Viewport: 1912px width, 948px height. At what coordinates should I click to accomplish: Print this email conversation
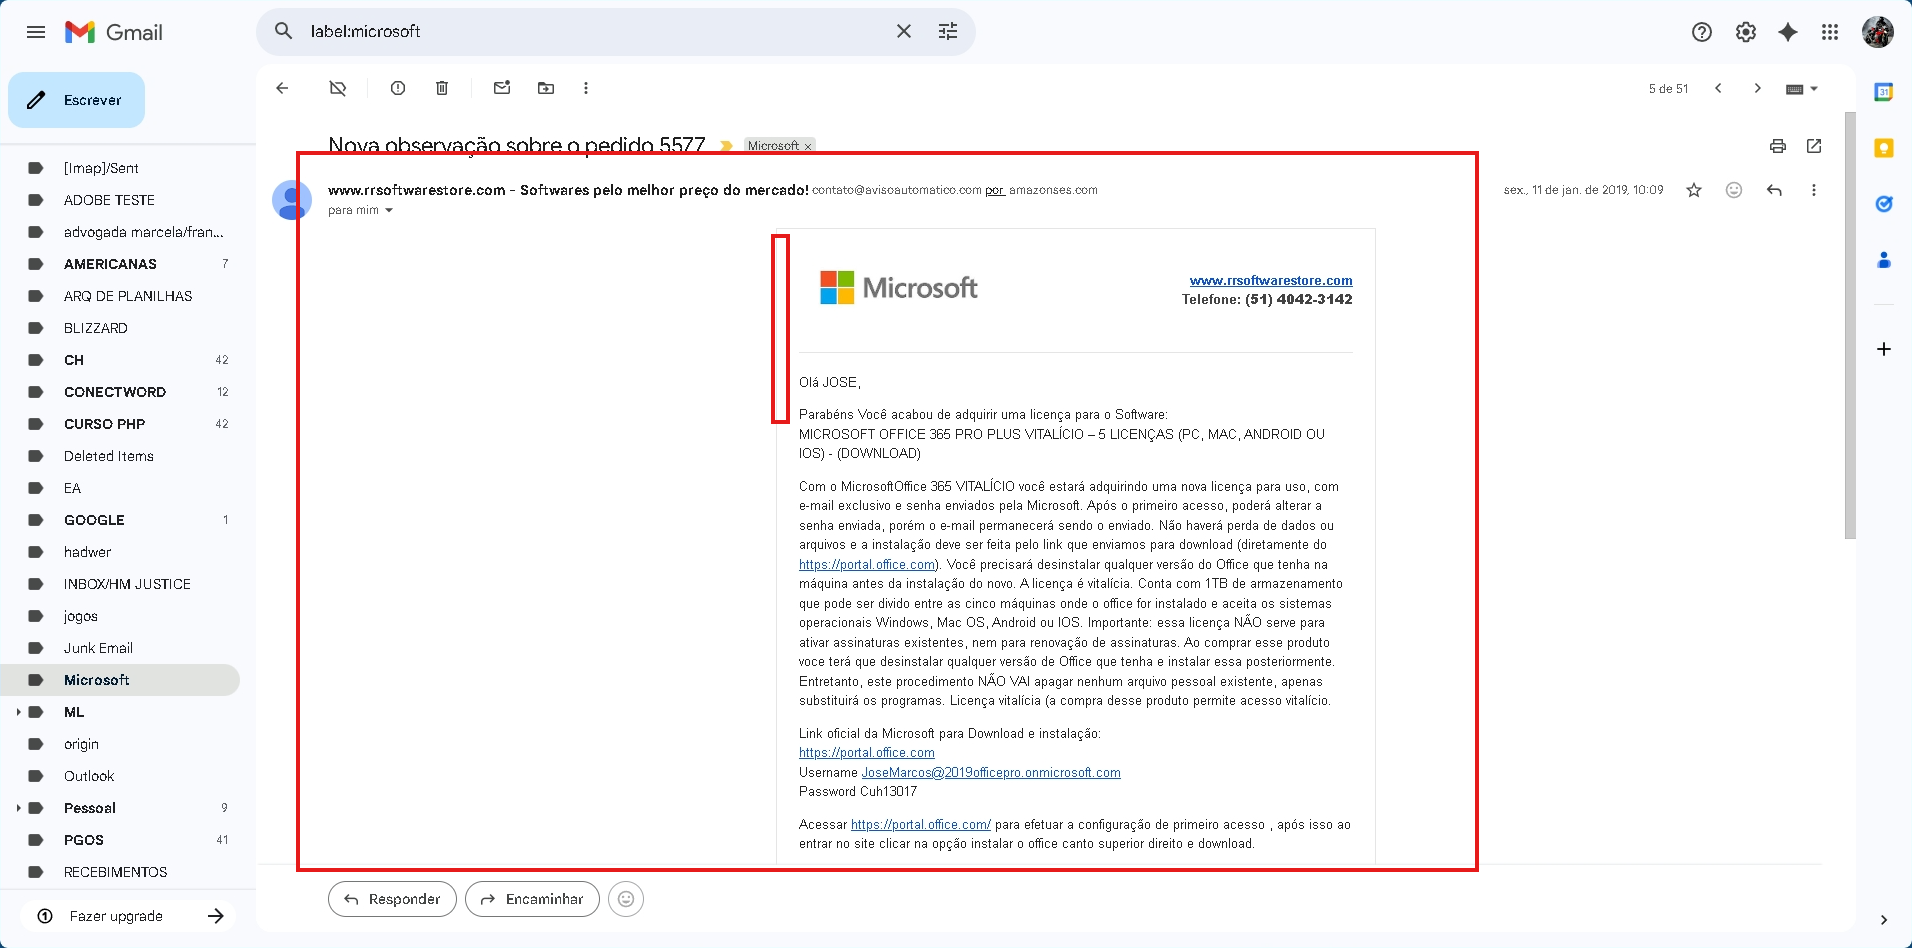[1778, 146]
